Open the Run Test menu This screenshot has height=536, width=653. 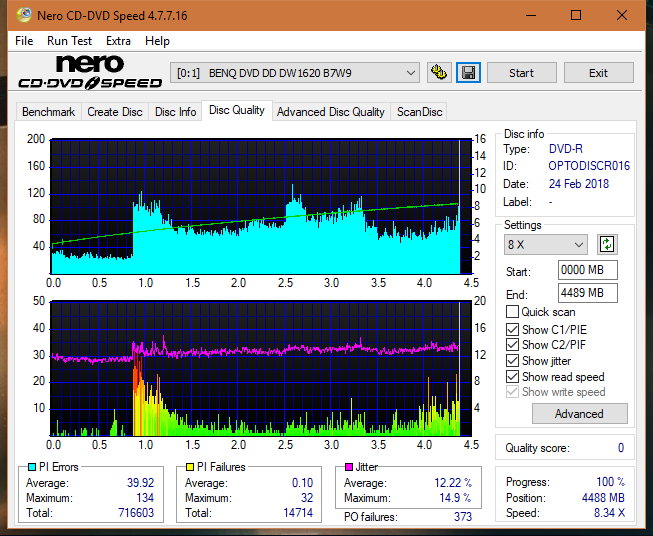click(69, 41)
